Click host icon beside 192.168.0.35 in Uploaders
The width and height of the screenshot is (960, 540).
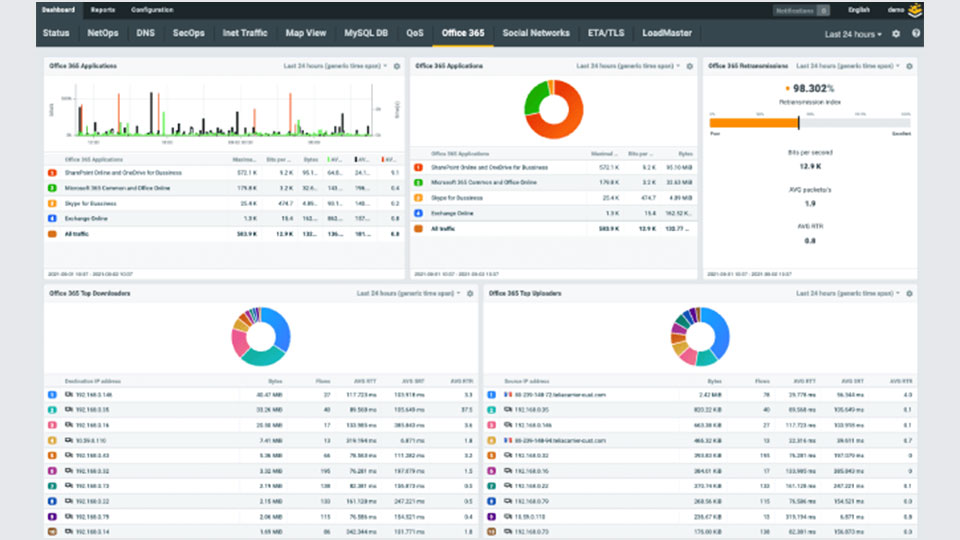[508, 410]
